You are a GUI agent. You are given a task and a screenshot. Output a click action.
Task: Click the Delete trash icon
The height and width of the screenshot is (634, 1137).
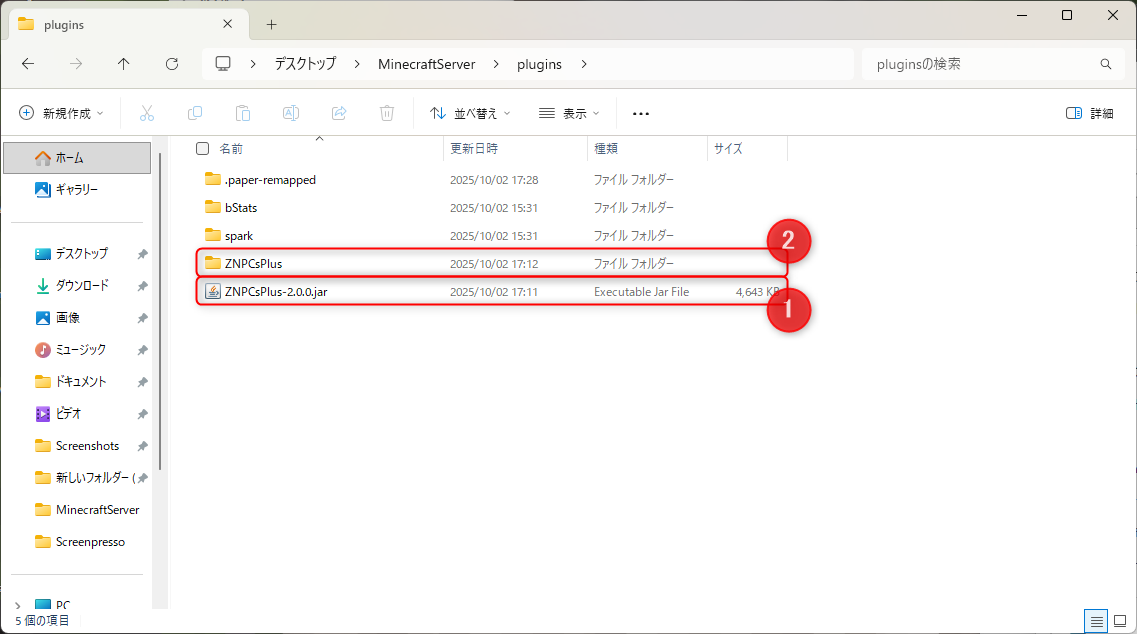tap(387, 113)
